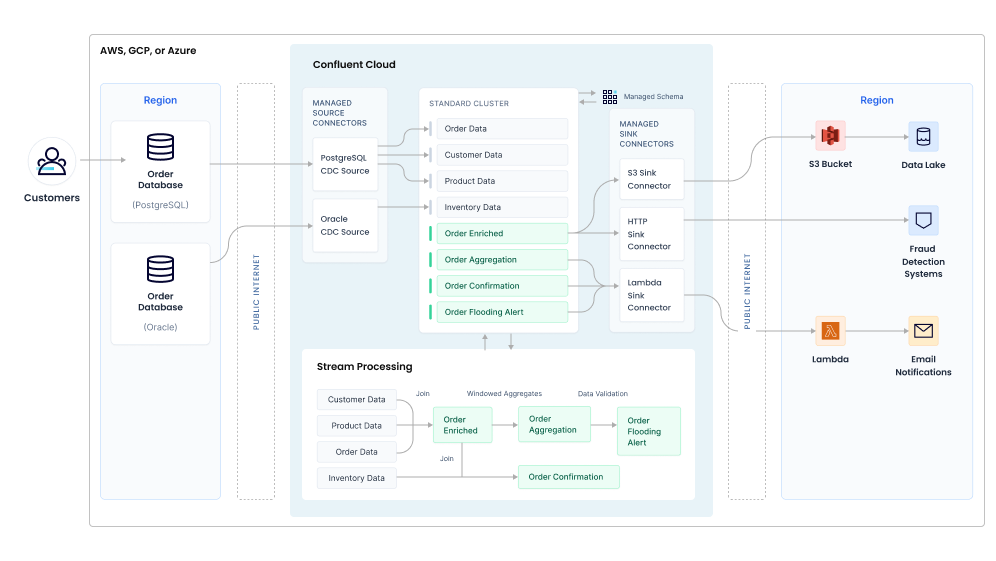Click Customer Data box in Stream Processing
This screenshot has height=561, width=996.
click(x=356, y=400)
